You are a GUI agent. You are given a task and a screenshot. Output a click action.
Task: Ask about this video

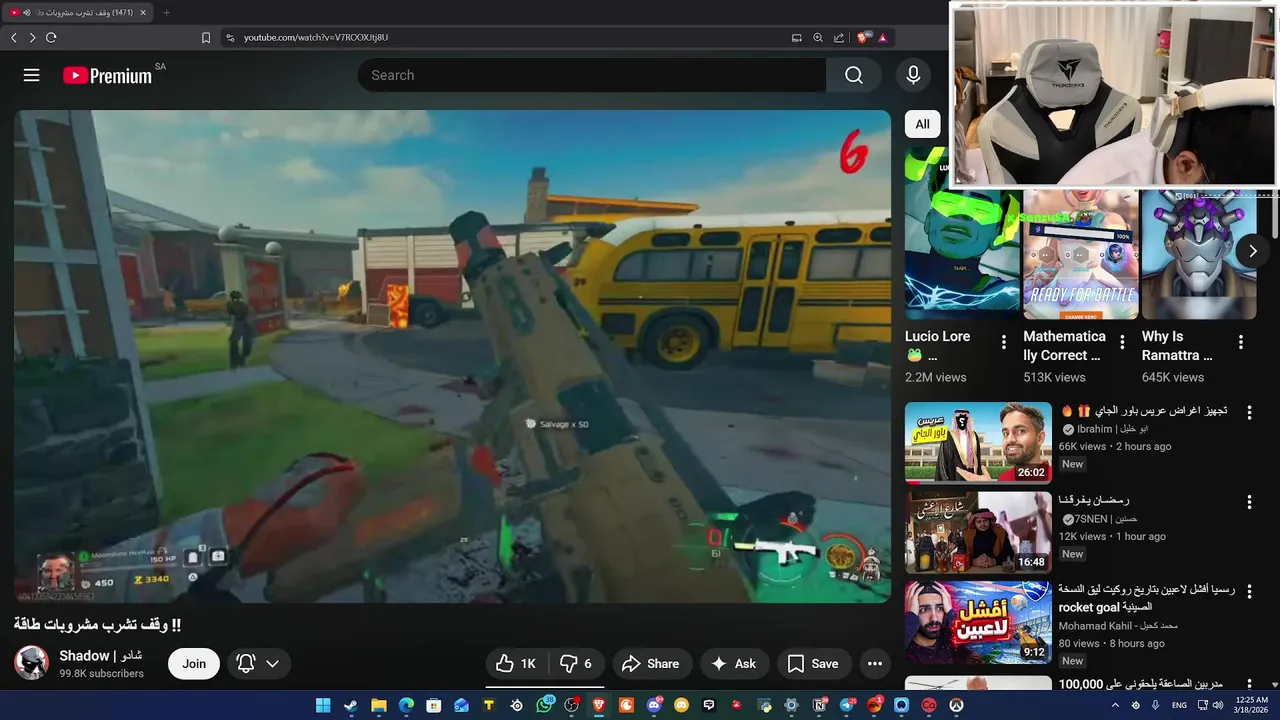tap(733, 663)
